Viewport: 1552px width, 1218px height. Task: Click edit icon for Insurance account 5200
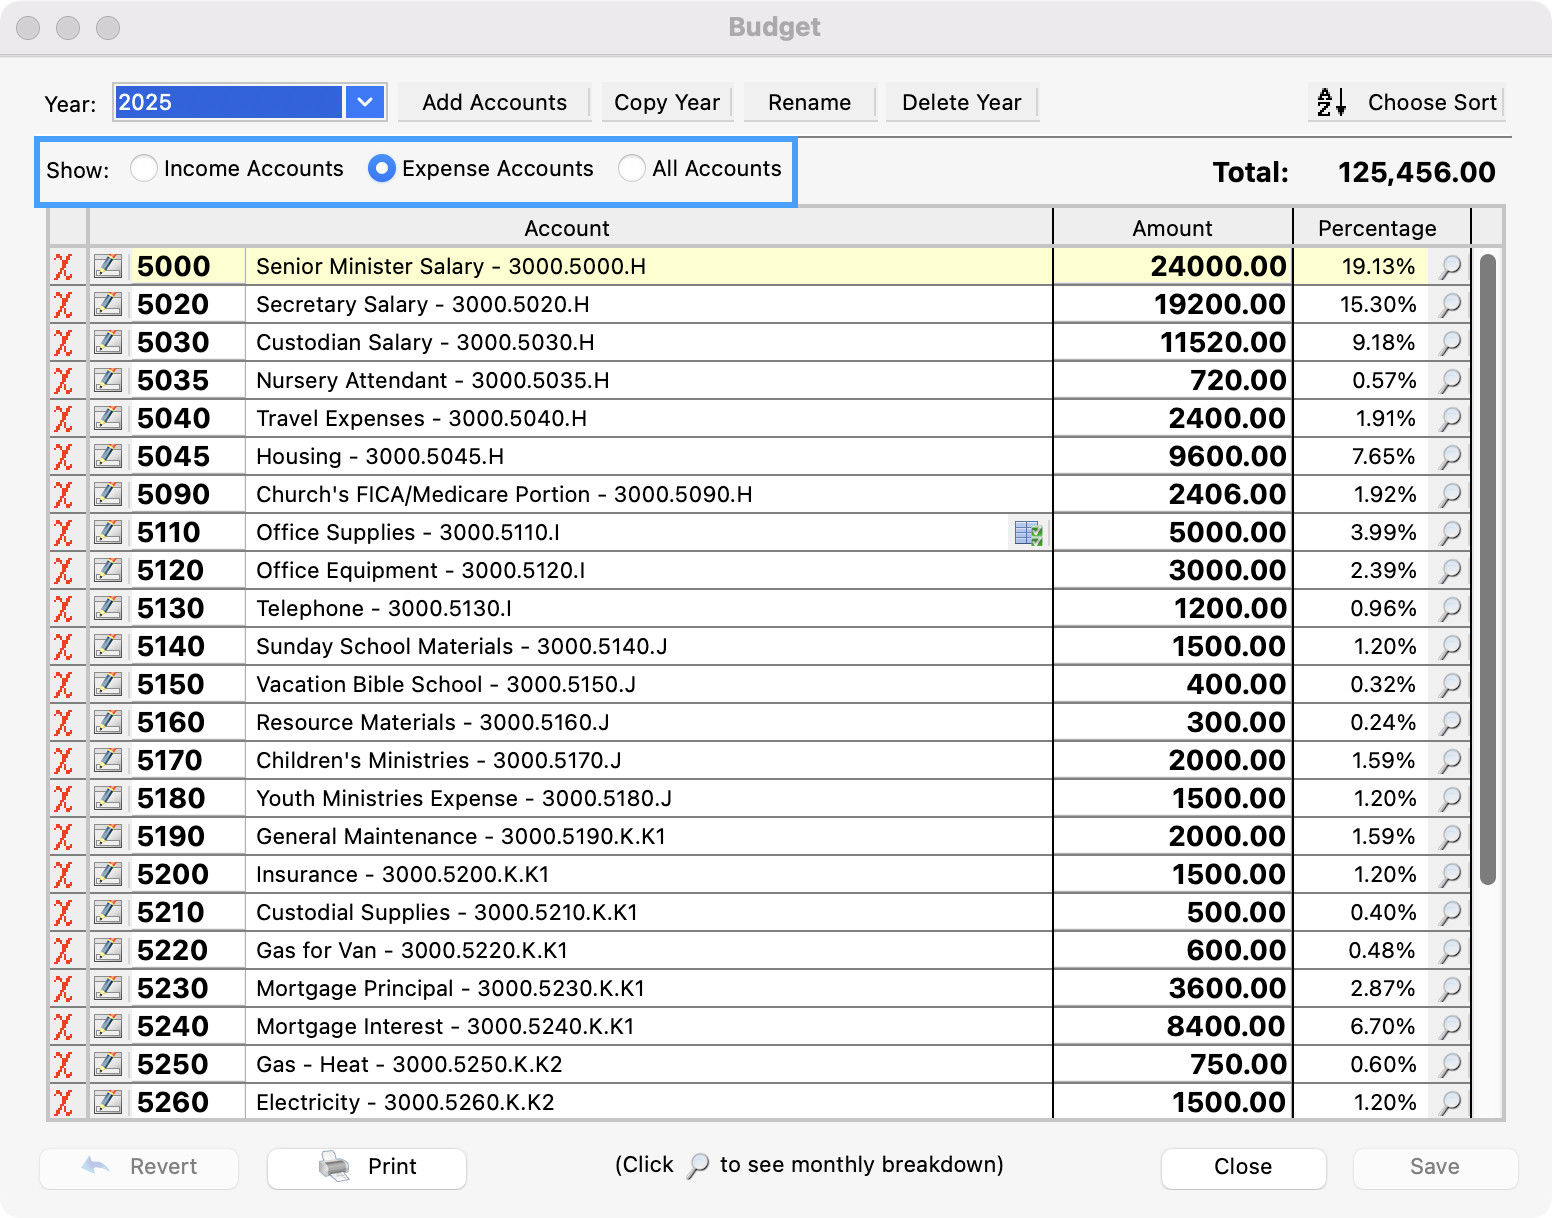(108, 875)
